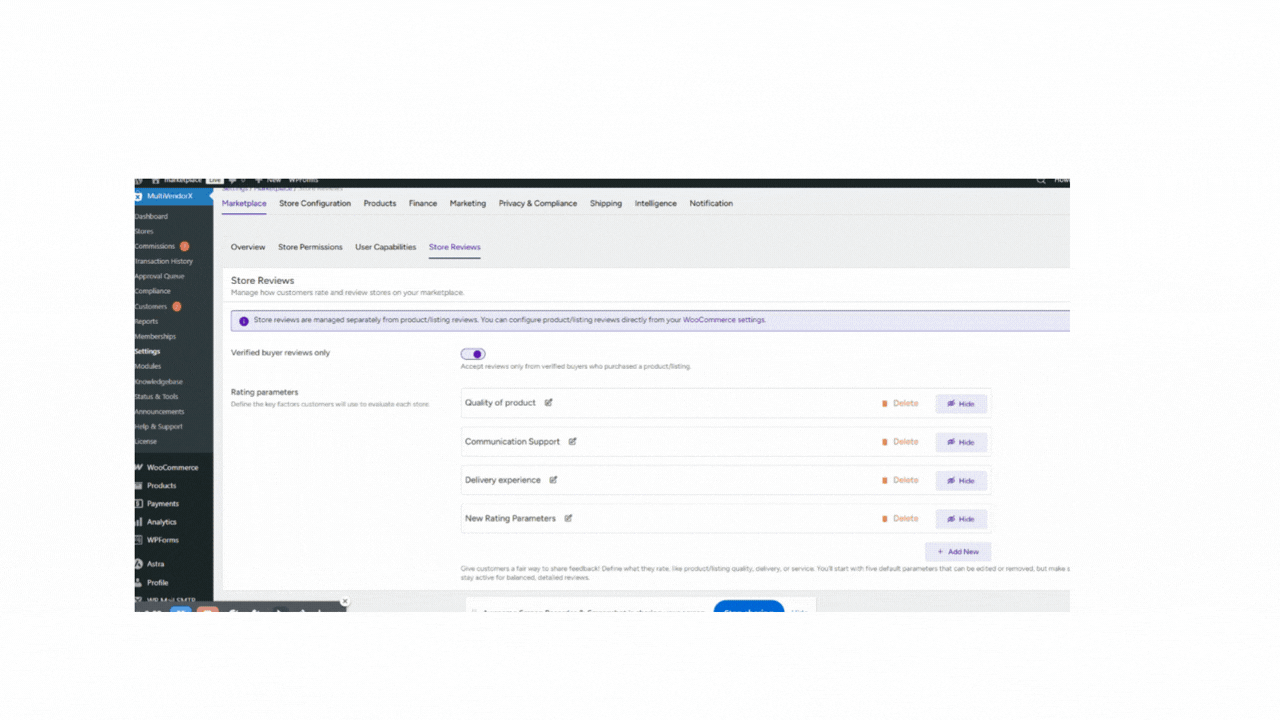The height and width of the screenshot is (720, 1280).
Task: Click edit icon next to Quality of product
Action: click(548, 403)
